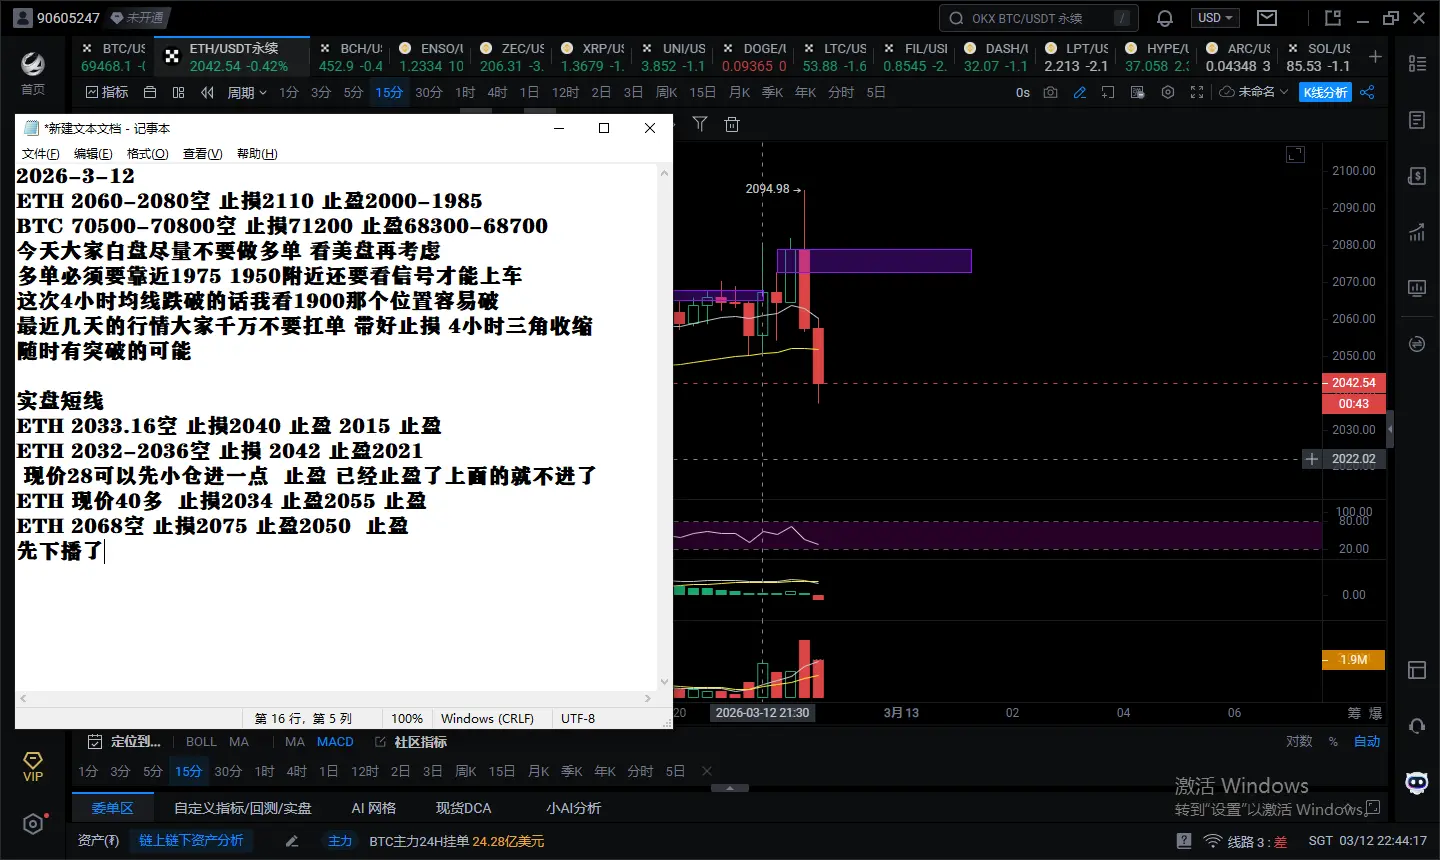Open 社区指标 community indicators
Screen dimensions: 1440x860
411,742
